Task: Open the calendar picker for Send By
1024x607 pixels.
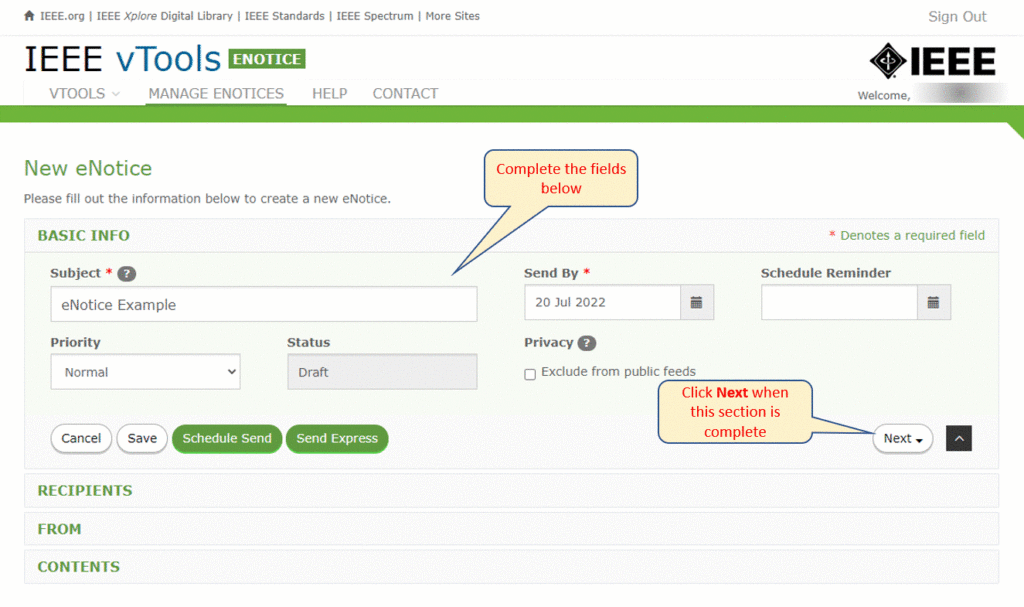Action: [x=696, y=302]
